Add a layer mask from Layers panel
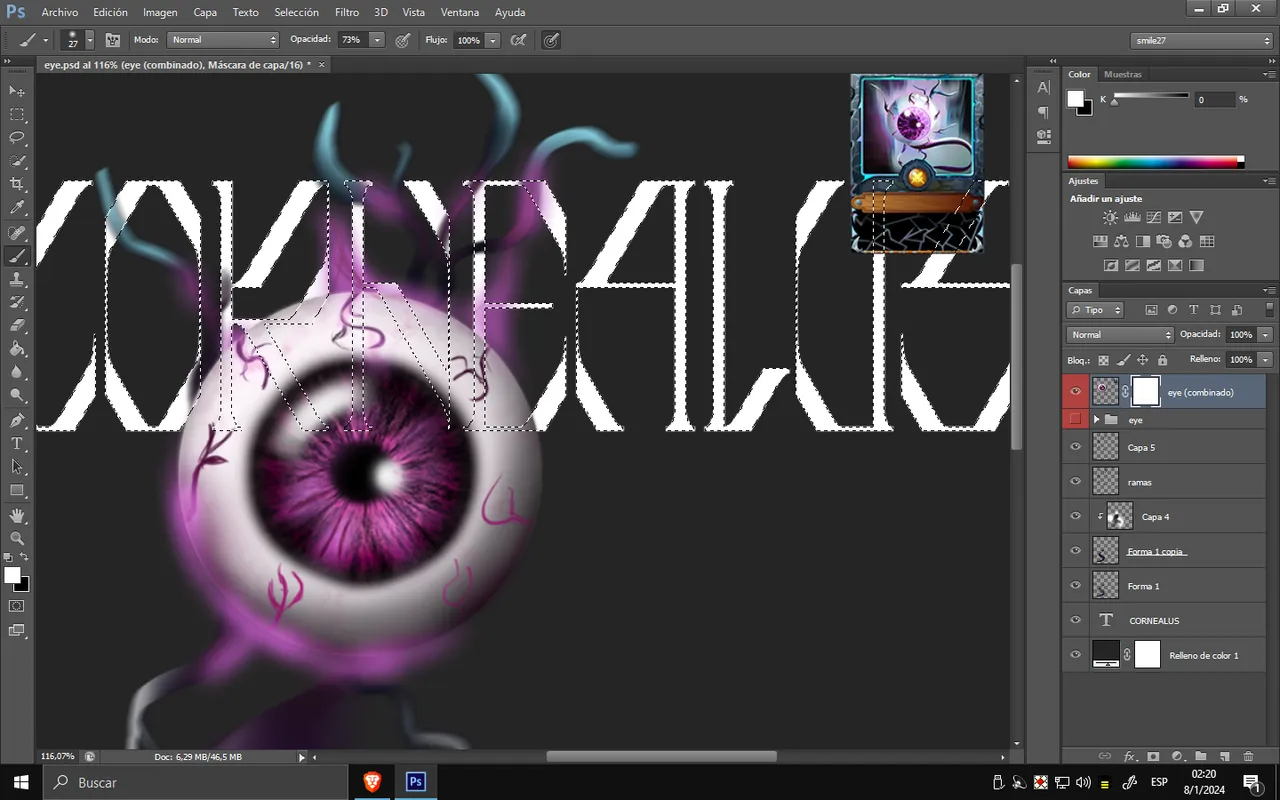 click(x=1153, y=757)
